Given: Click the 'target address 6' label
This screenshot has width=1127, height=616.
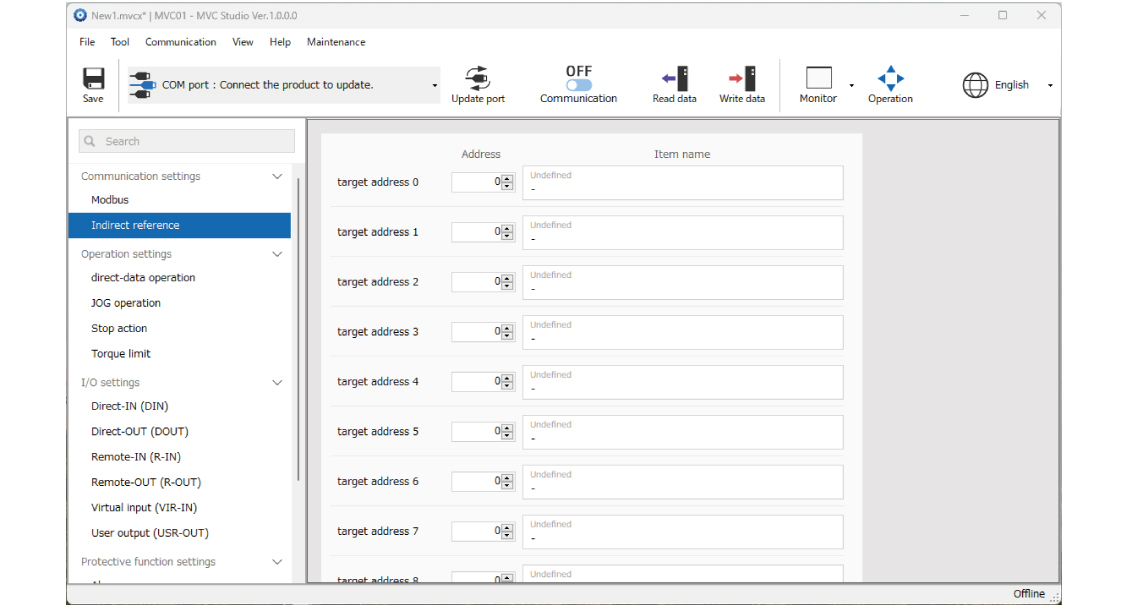Looking at the screenshot, I should point(377,482).
